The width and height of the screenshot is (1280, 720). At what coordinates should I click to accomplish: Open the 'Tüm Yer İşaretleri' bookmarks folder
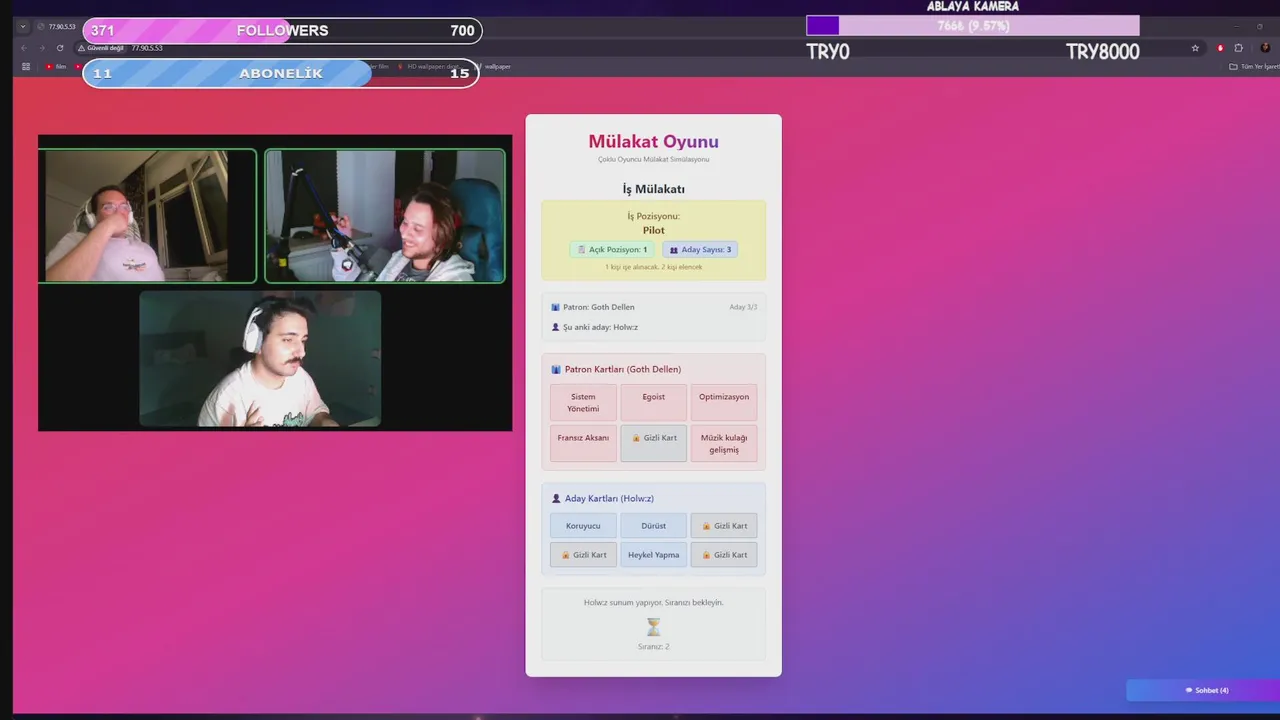[1253, 67]
